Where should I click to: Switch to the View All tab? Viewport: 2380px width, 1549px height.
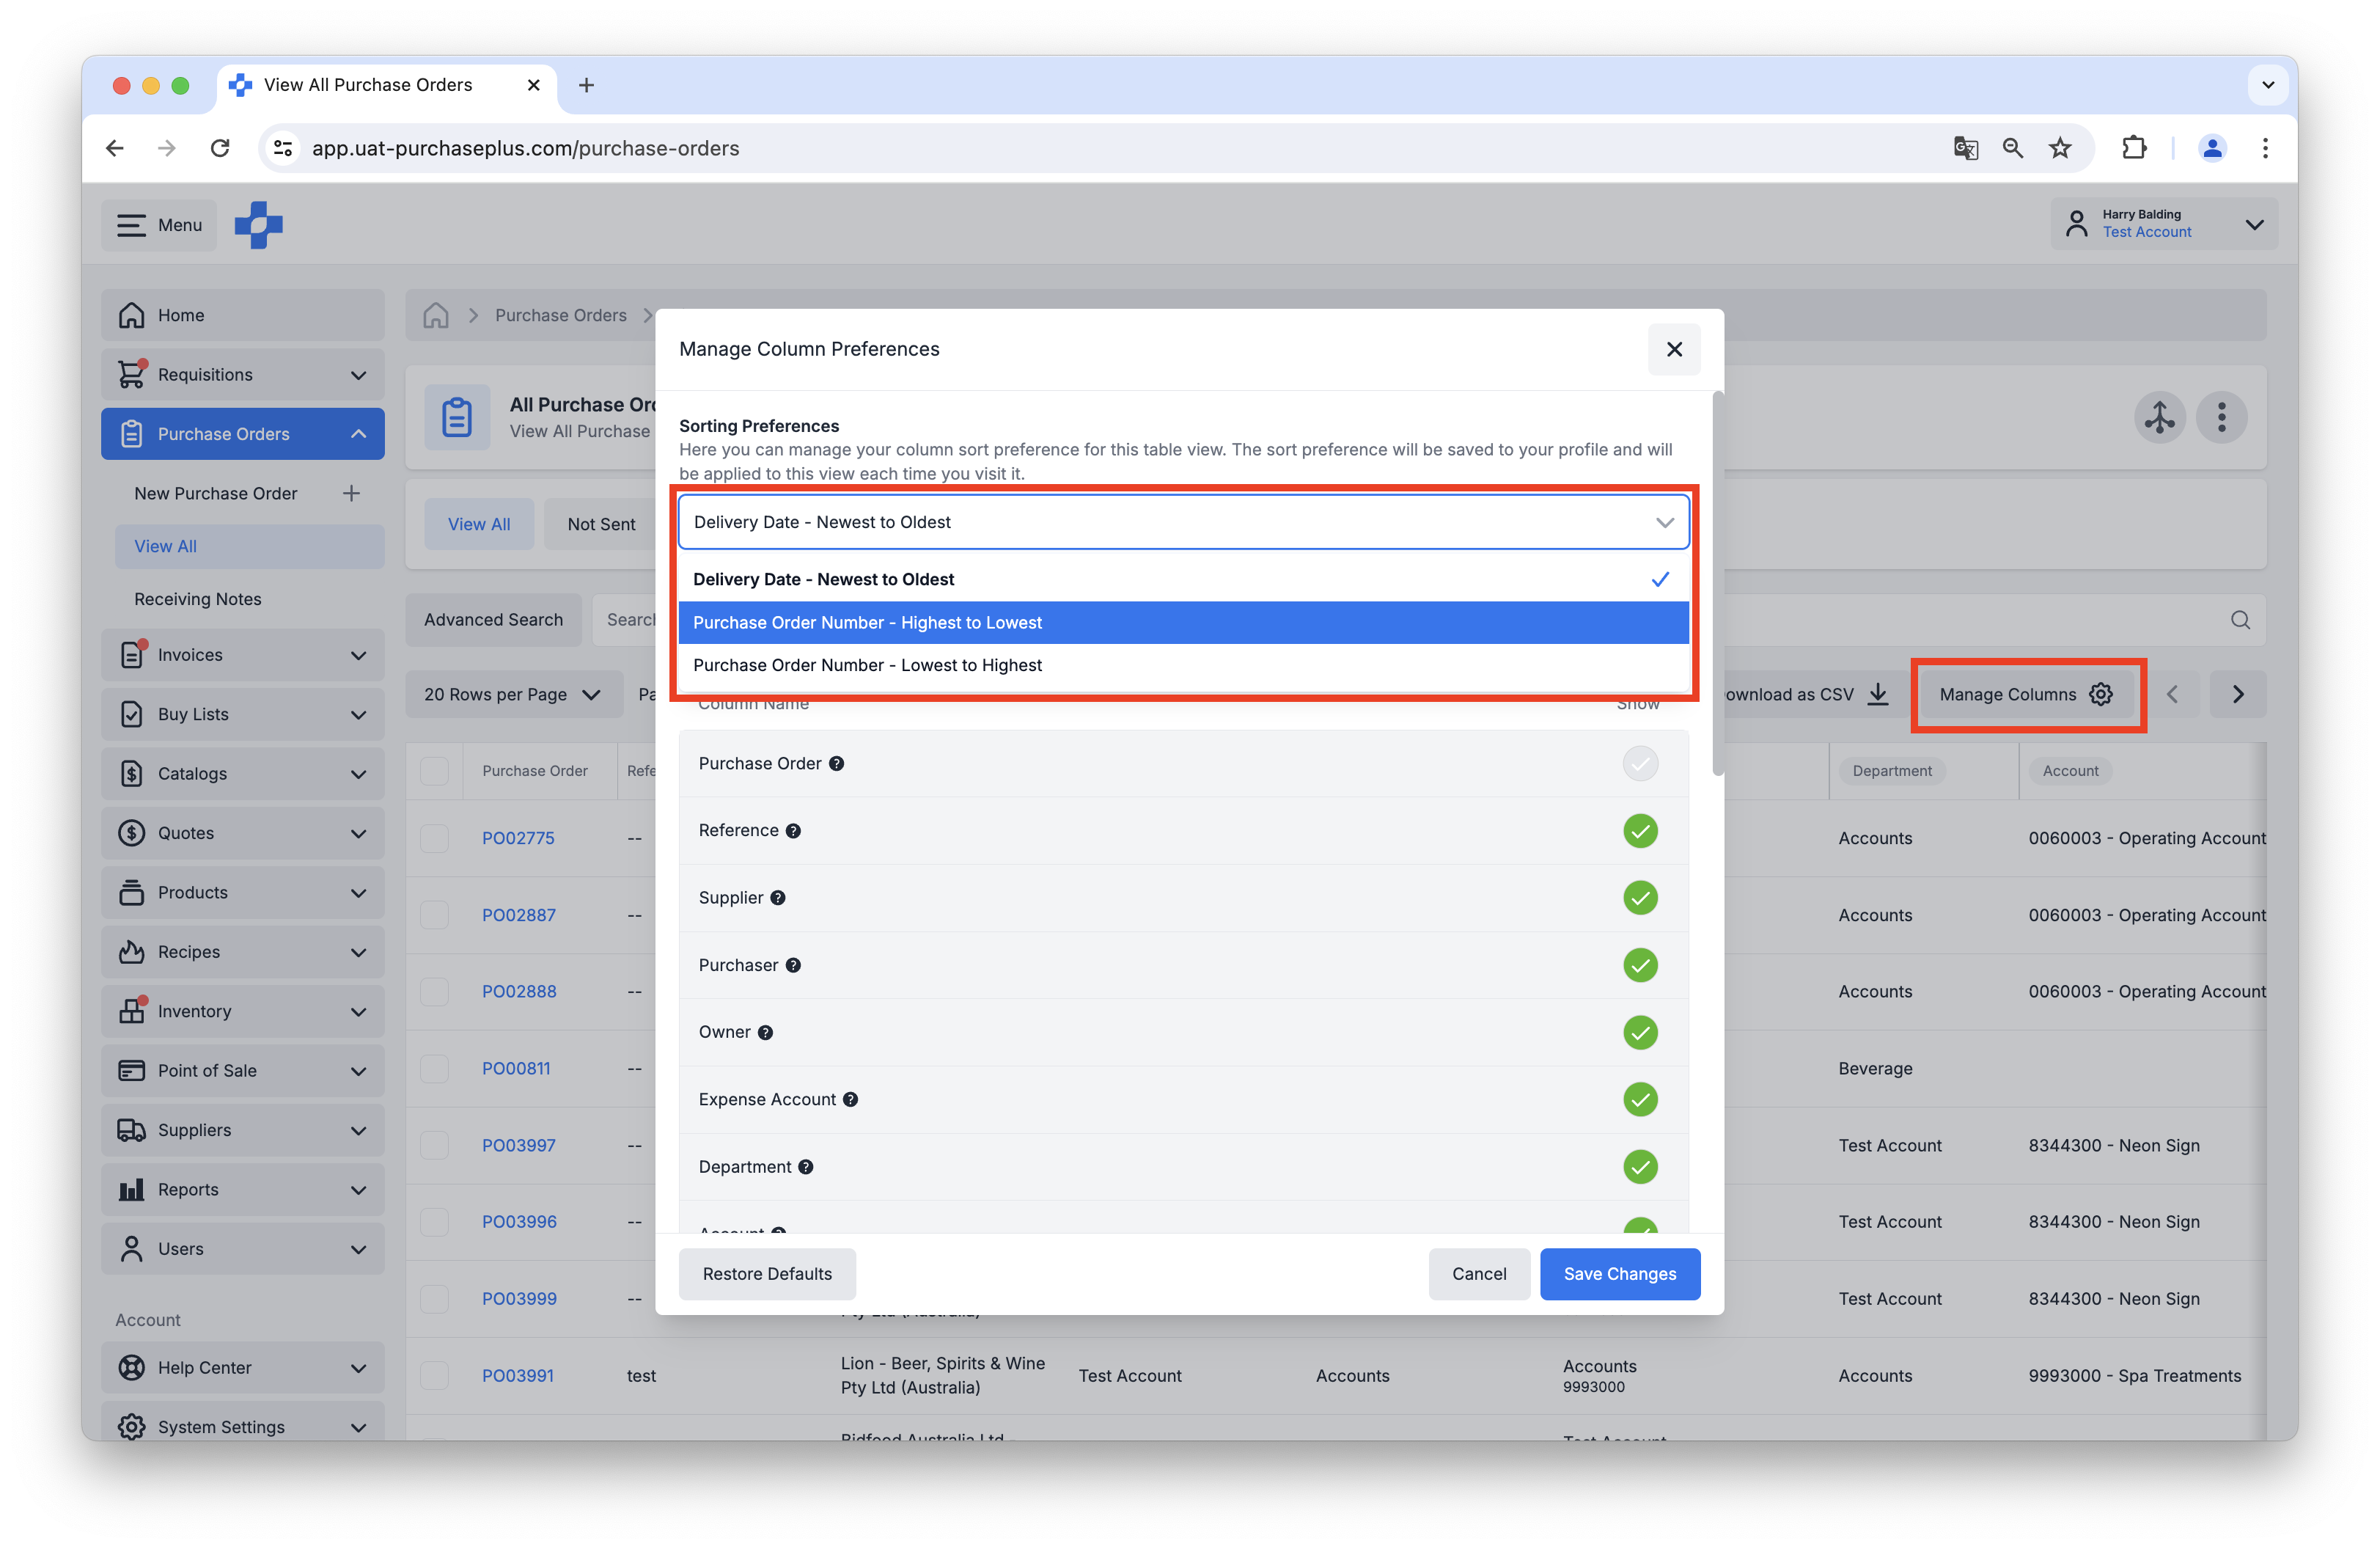(x=479, y=524)
